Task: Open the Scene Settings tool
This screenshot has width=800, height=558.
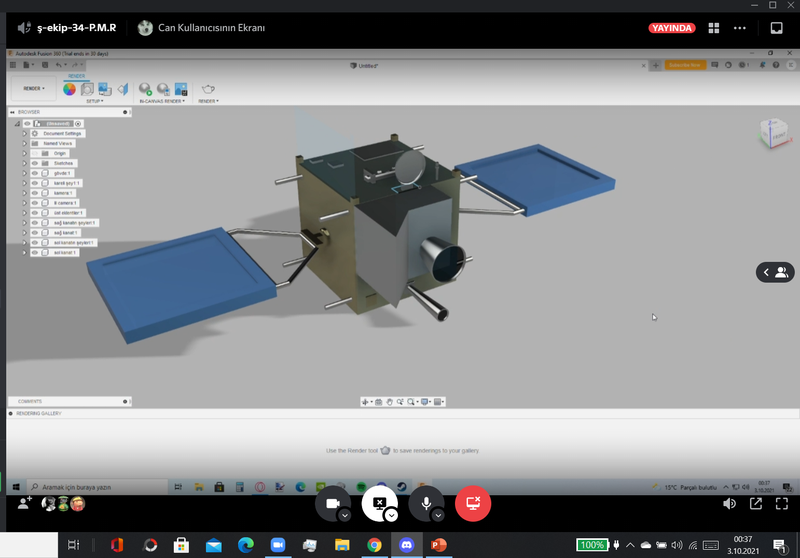Action: coord(87,89)
